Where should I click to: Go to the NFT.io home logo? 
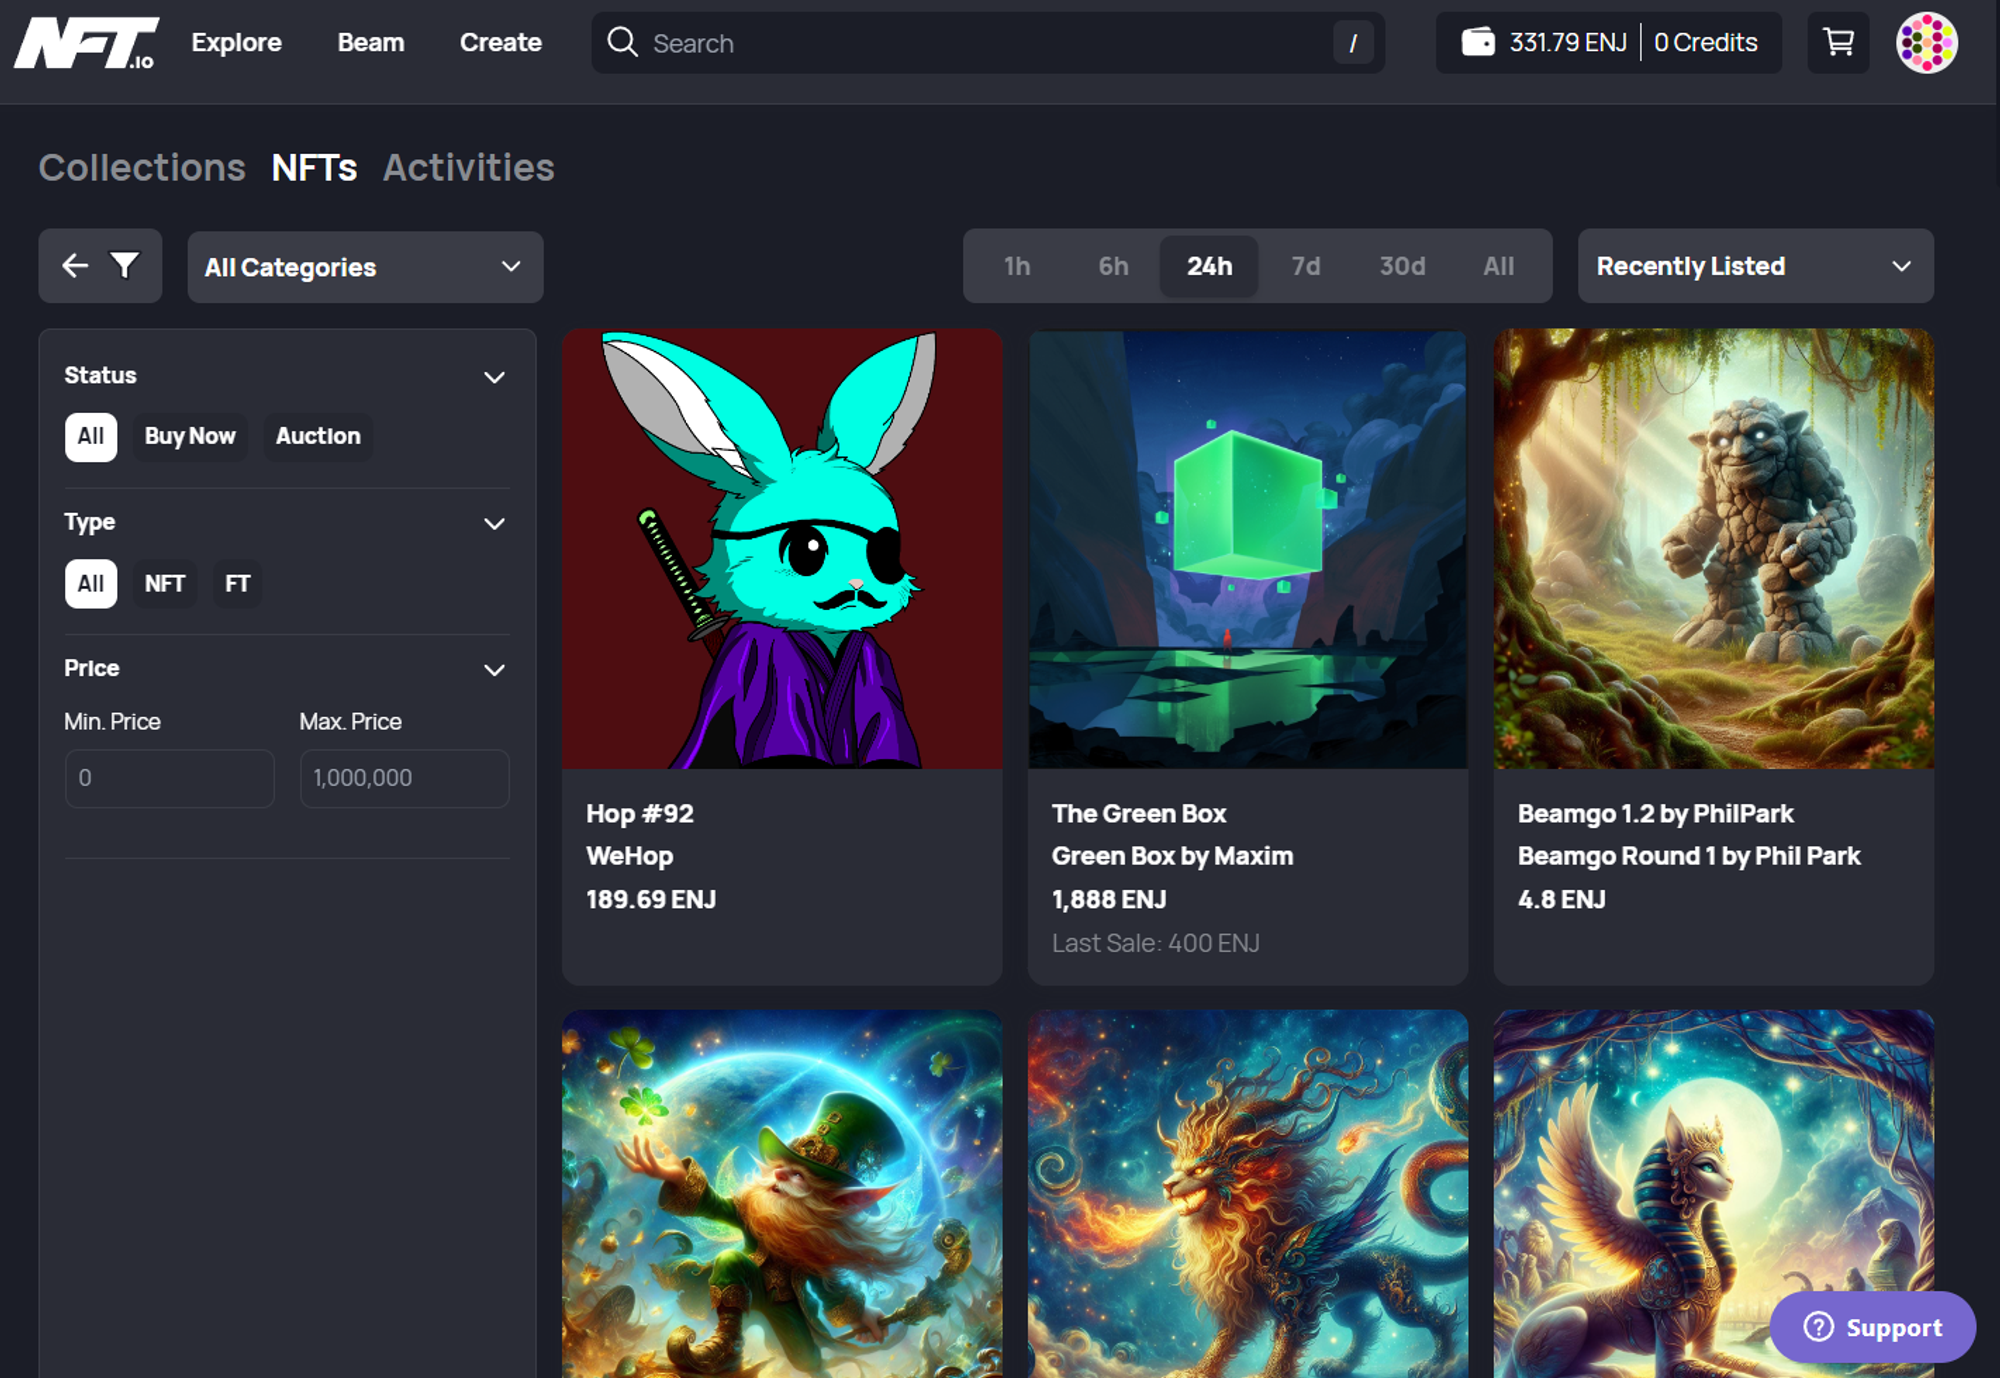[x=86, y=43]
